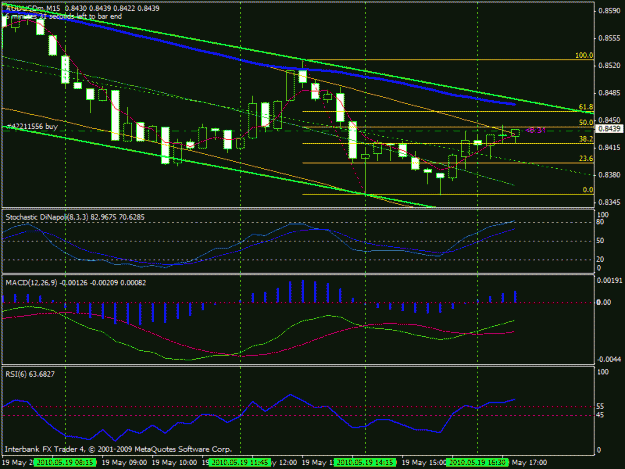625x469 pixels.
Task: Click price axis value 0.8485
Action: tap(609, 93)
